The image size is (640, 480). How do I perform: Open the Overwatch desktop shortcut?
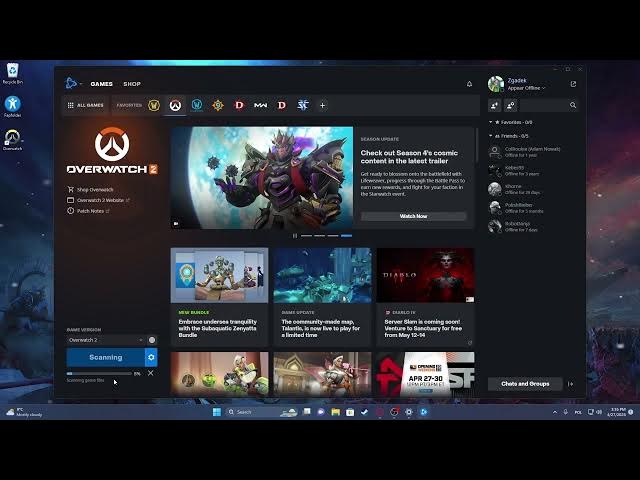pyautogui.click(x=13, y=140)
